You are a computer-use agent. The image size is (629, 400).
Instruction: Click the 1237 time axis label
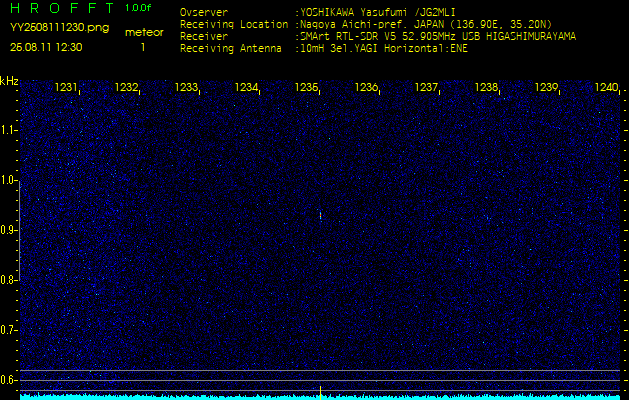(426, 87)
